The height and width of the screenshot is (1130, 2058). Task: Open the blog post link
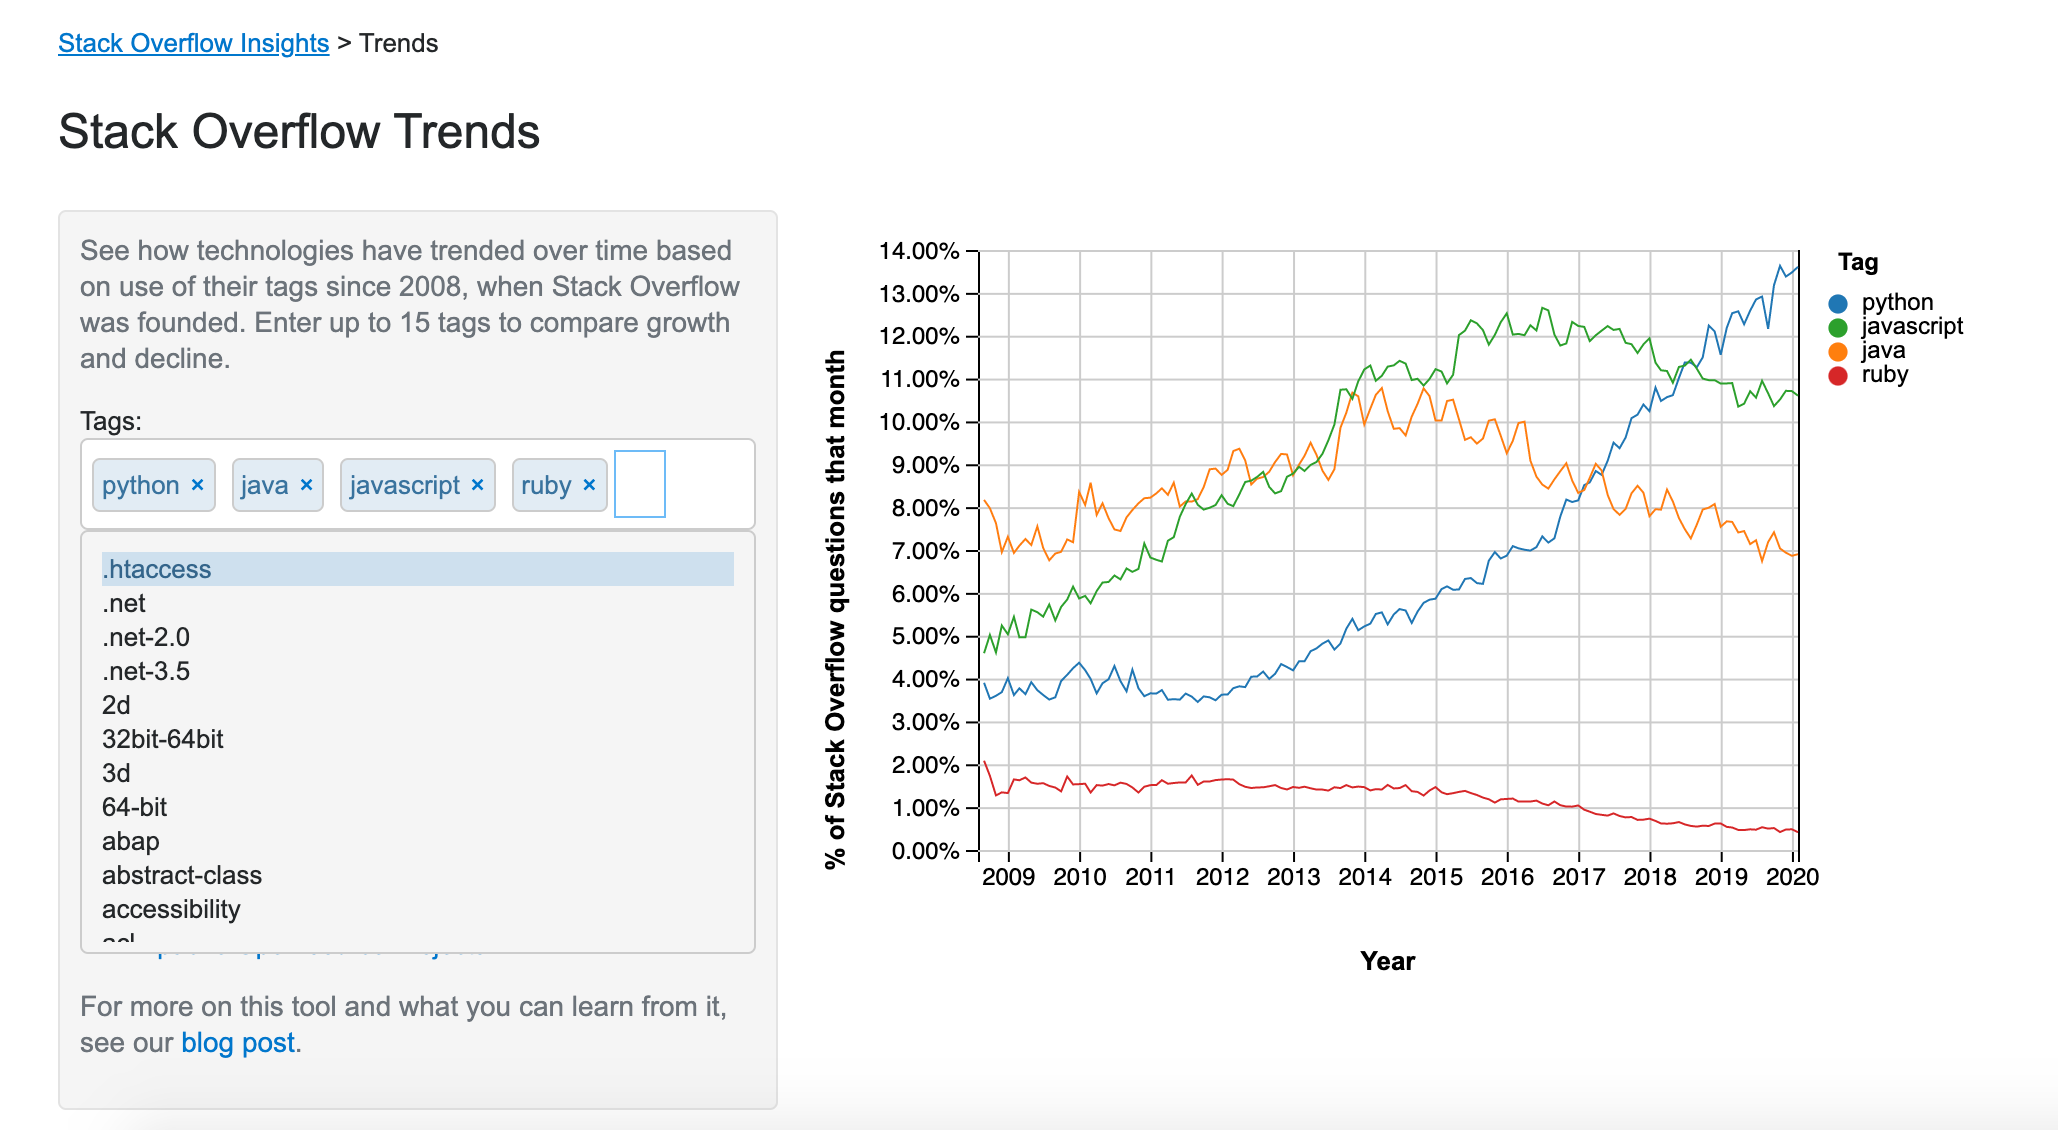click(238, 1043)
